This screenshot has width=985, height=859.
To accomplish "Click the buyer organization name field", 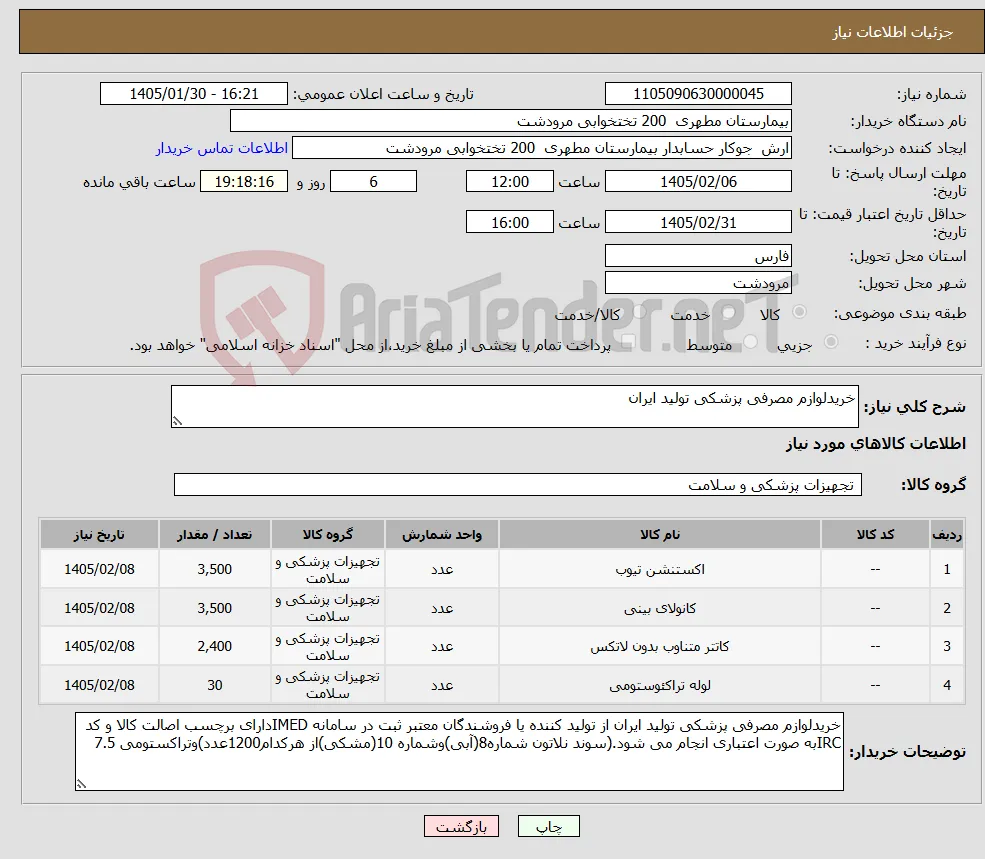I will click(x=510, y=121).
